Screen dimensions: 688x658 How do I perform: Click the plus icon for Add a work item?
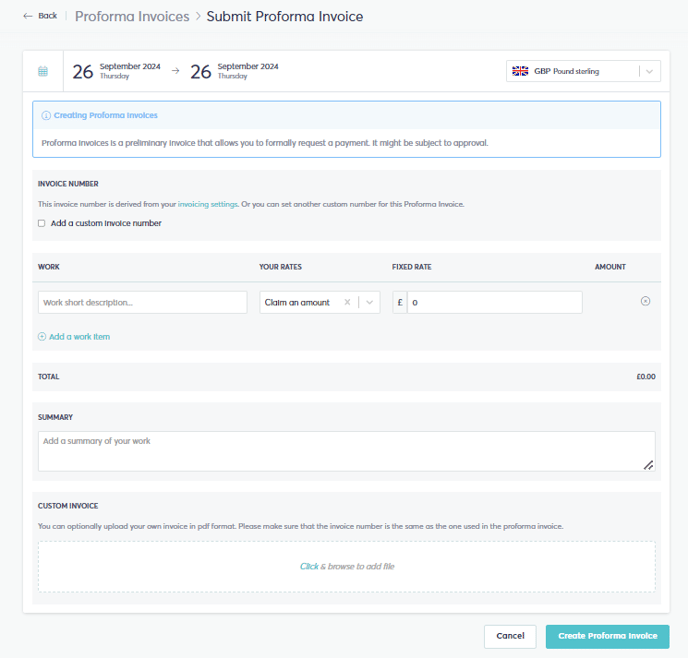coord(42,336)
